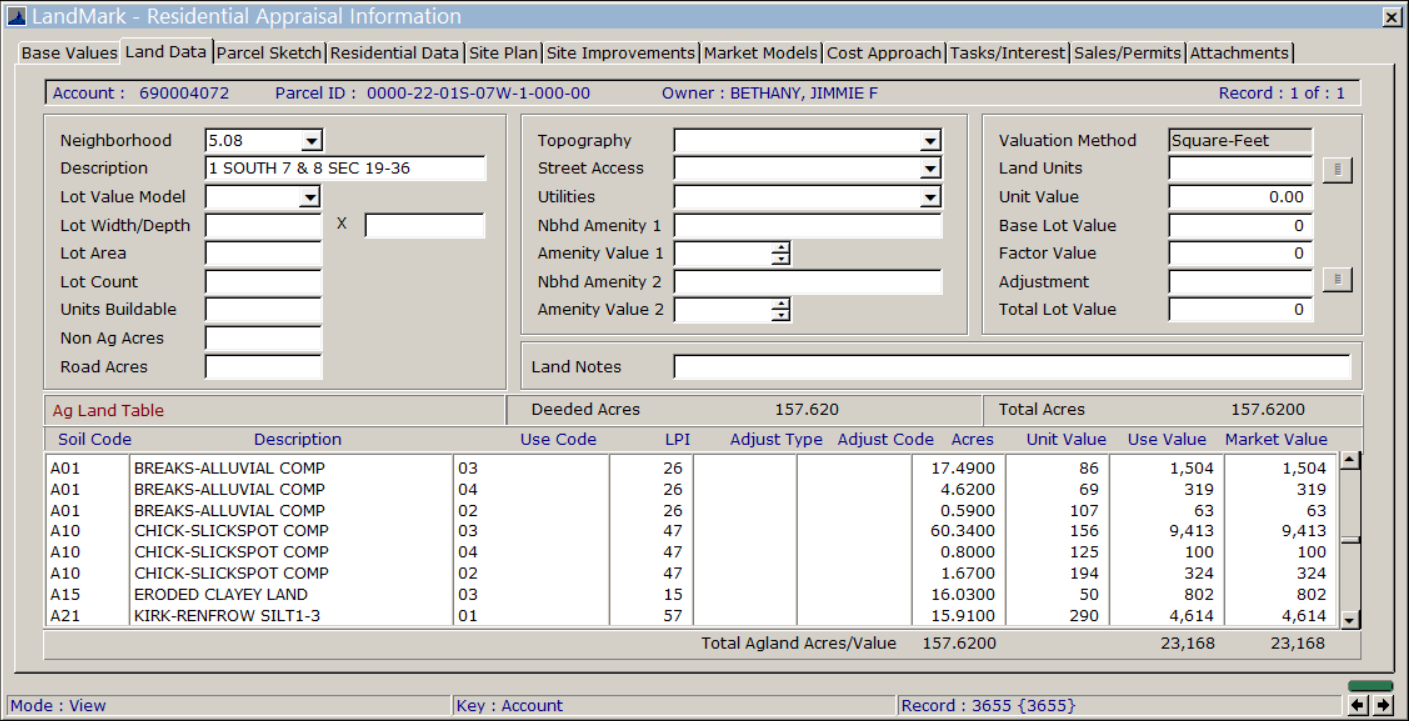
Task: Expand the Topography dropdown
Action: pos(930,141)
